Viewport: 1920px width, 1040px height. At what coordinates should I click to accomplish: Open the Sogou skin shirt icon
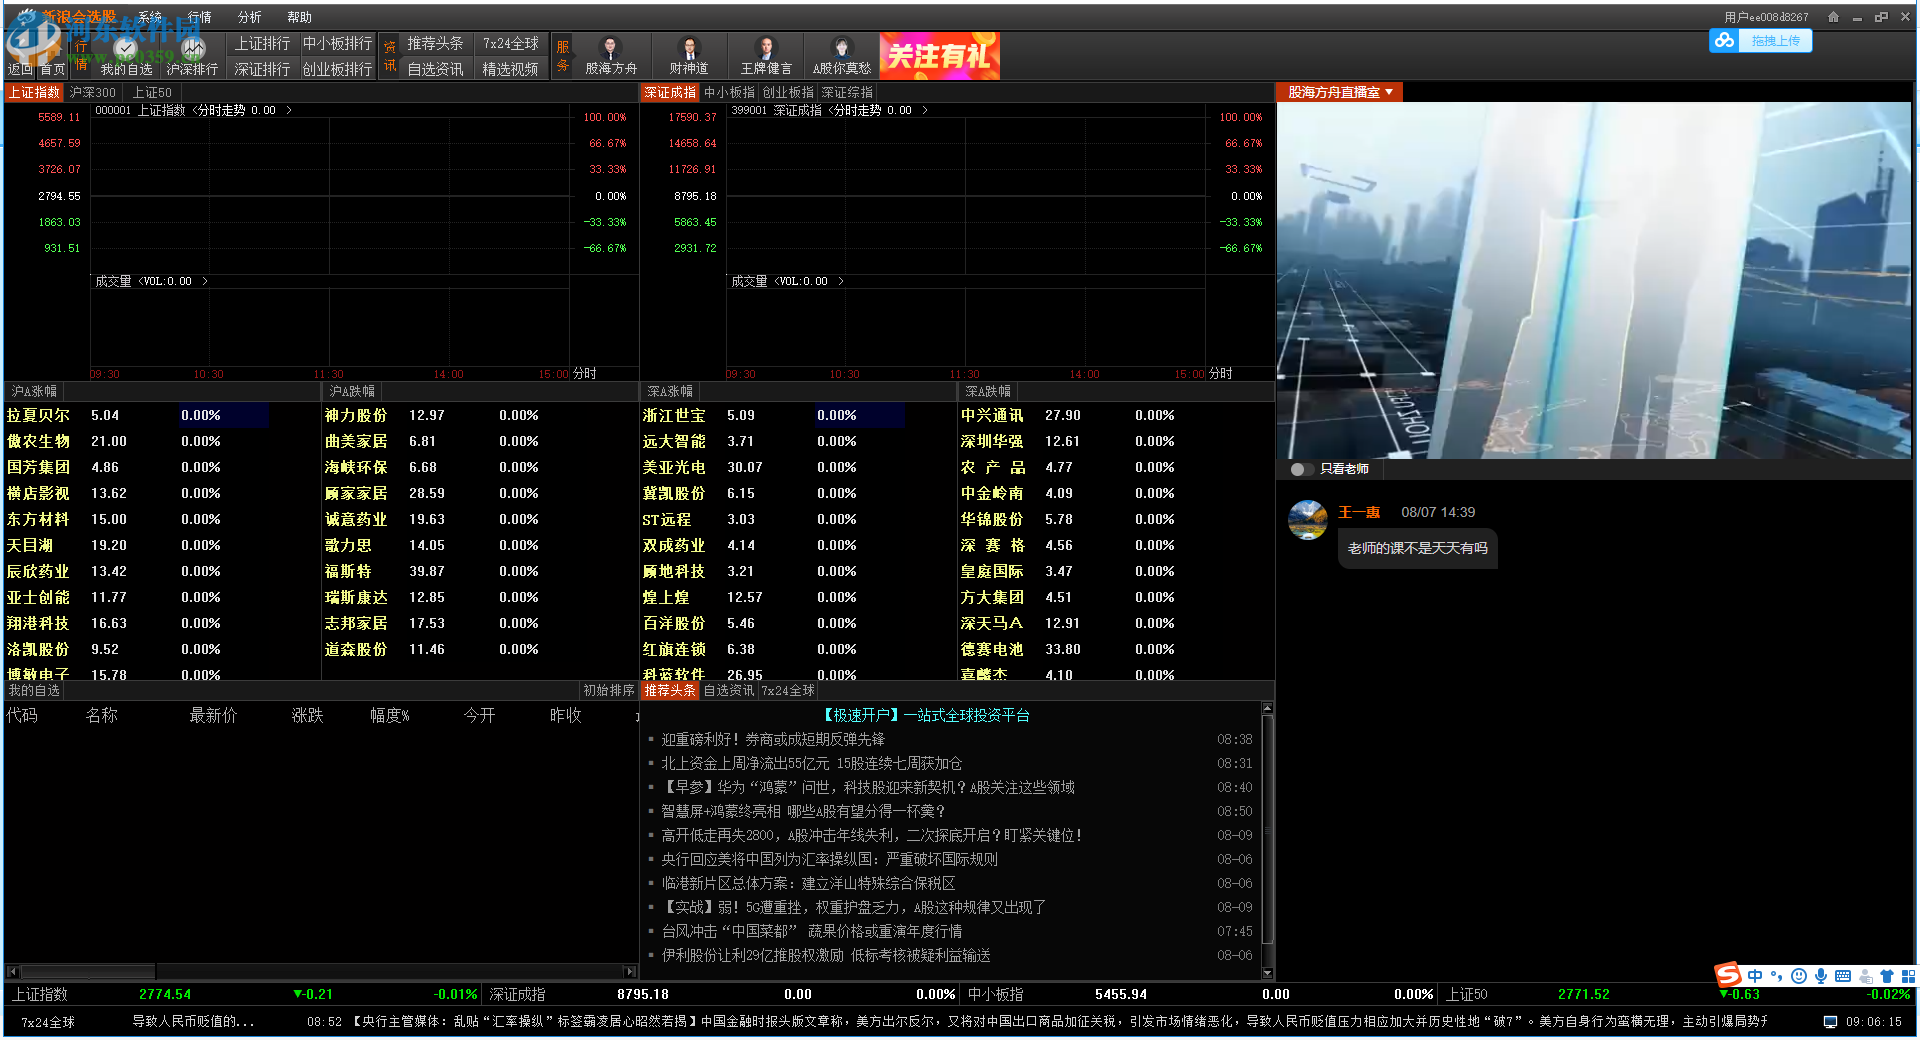coord(1887,976)
